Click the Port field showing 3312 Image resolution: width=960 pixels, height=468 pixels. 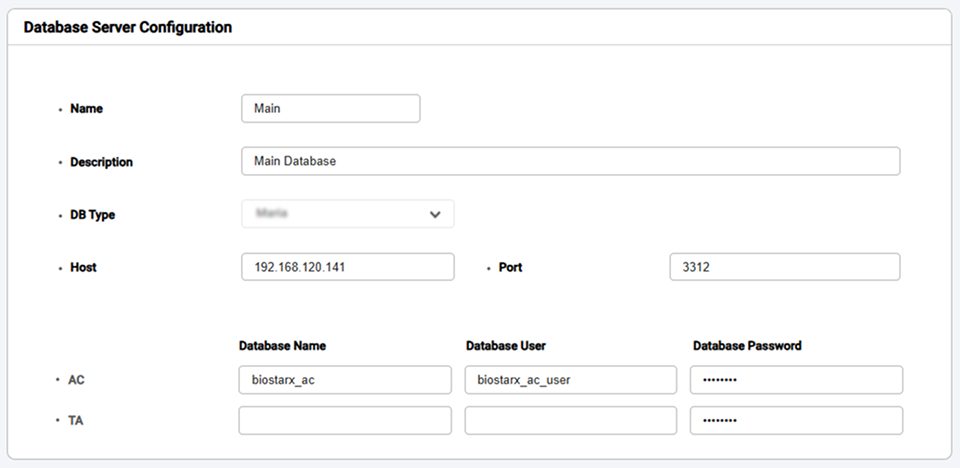point(784,267)
